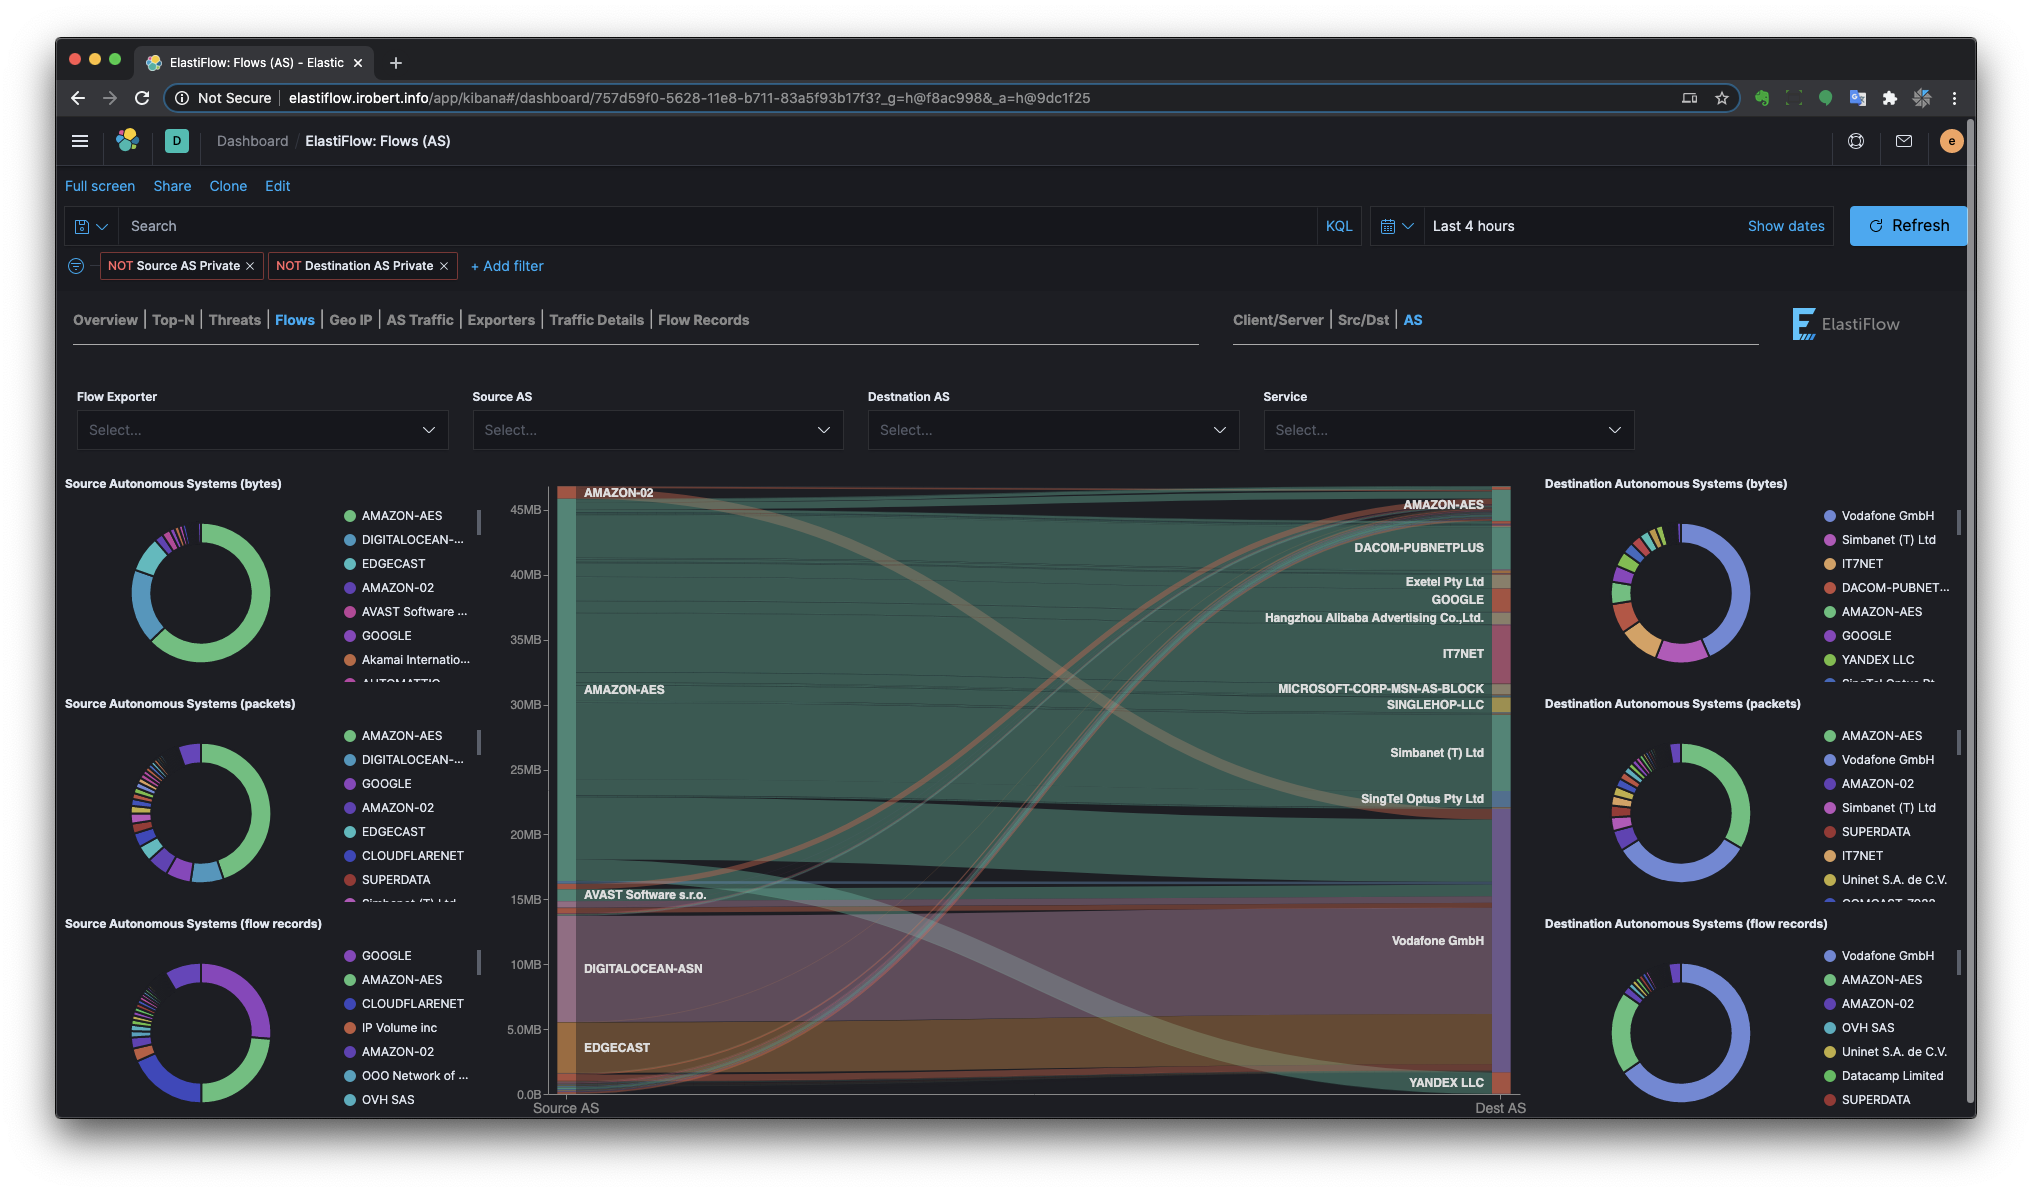Screen dimensions: 2032x1192
Task: Open the Overview dashboard tab
Action: (x=105, y=320)
